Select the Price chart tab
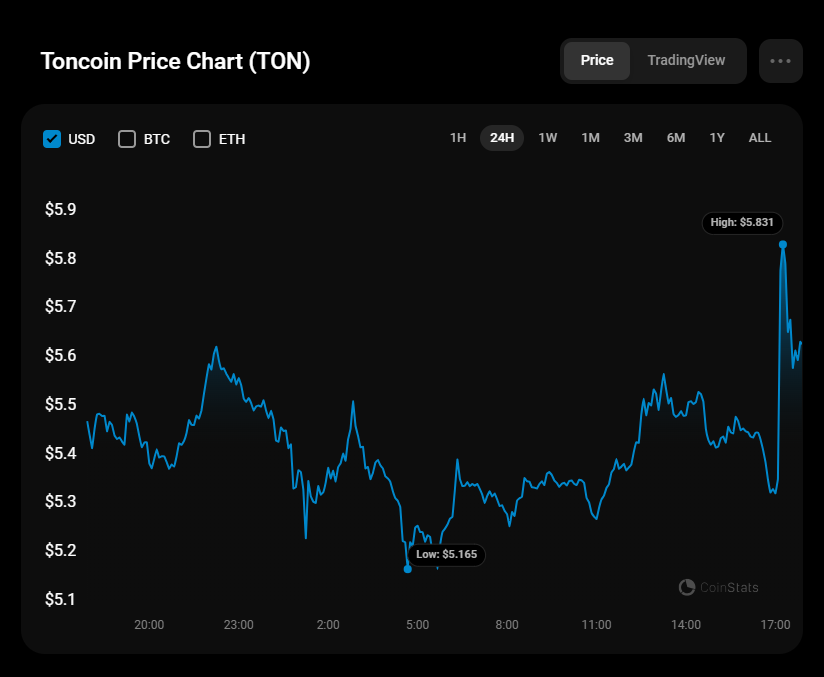824x677 pixels. 597,61
